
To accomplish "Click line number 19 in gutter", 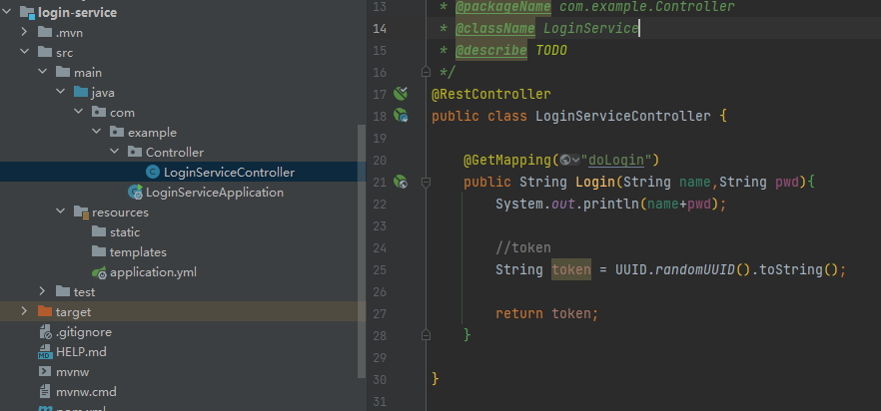I will (x=380, y=138).
